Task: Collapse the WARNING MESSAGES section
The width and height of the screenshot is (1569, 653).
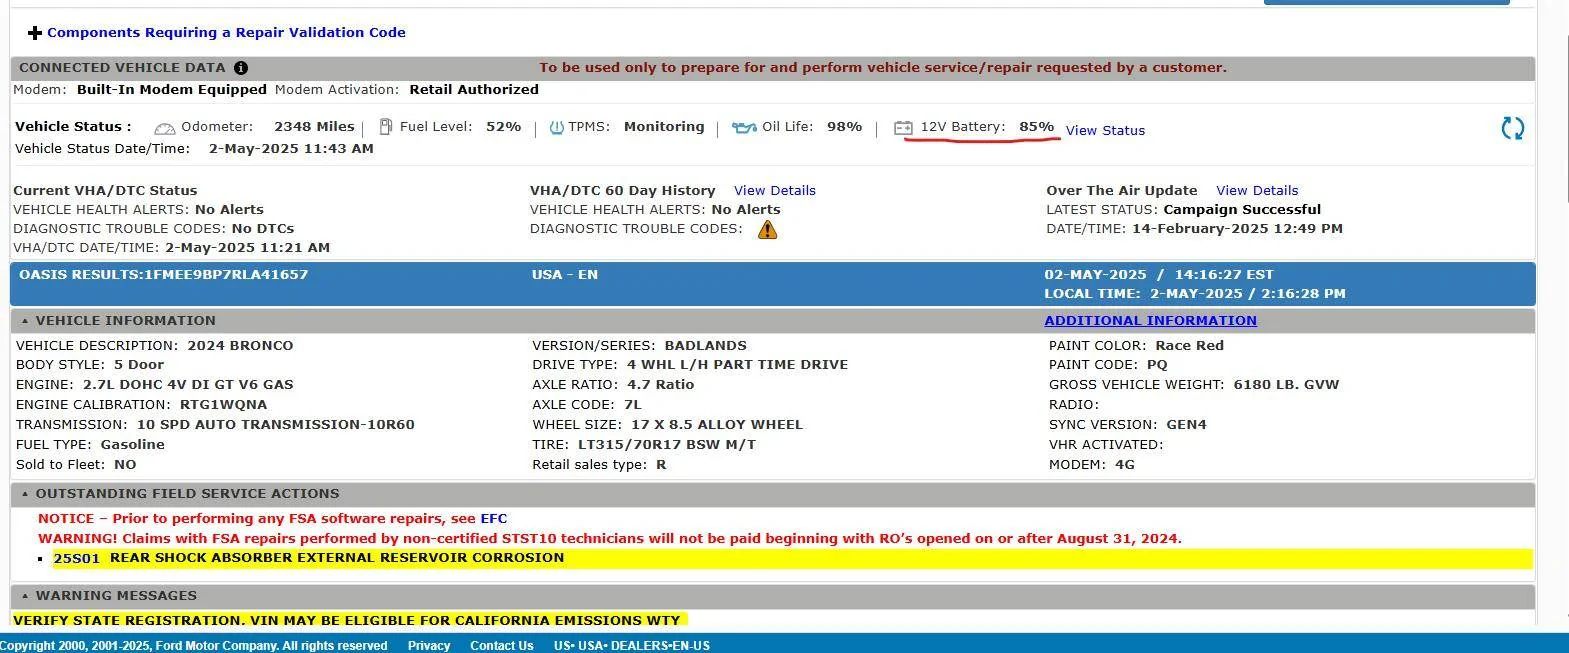Action: 25,596
